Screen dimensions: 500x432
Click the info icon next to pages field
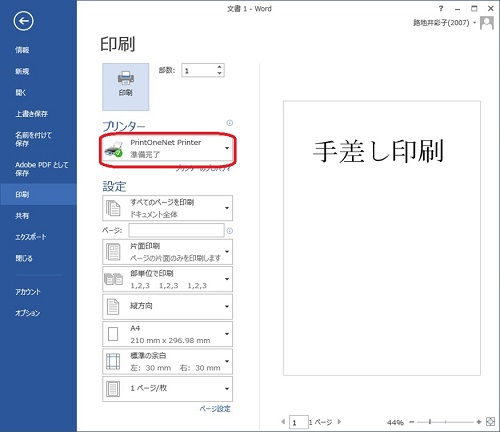[x=230, y=231]
